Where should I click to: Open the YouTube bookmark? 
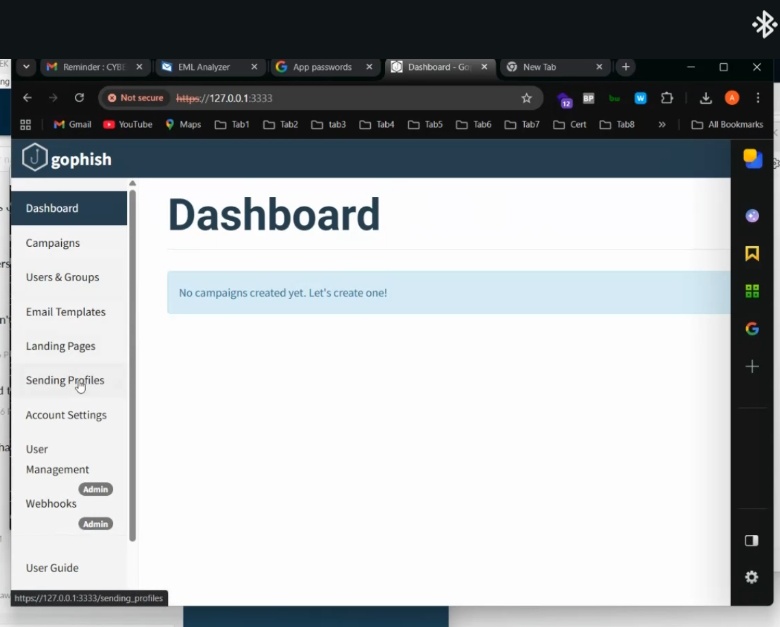(x=128, y=124)
